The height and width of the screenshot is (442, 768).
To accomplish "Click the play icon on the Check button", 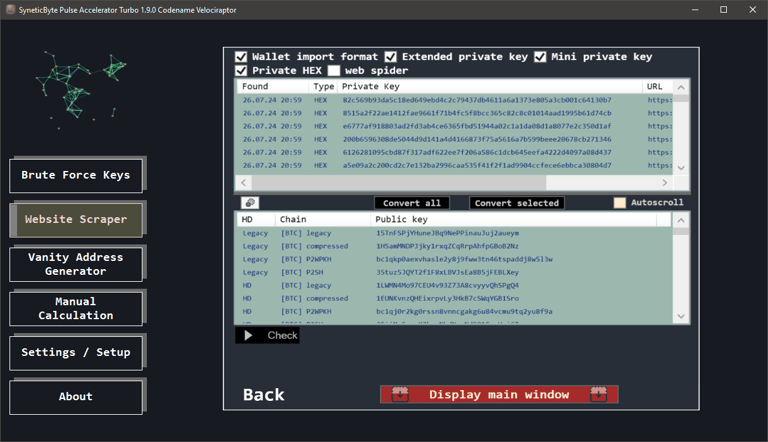I will tap(248, 335).
